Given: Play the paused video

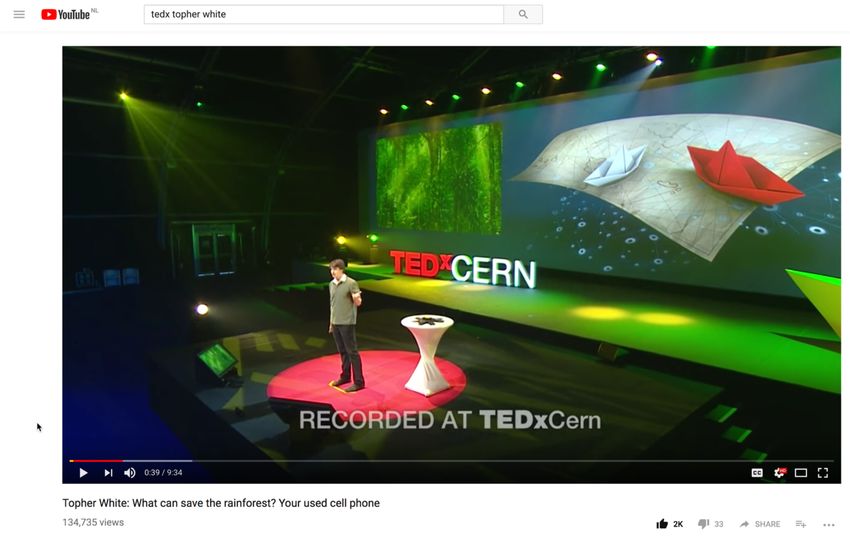Looking at the screenshot, I should pyautogui.click(x=83, y=473).
